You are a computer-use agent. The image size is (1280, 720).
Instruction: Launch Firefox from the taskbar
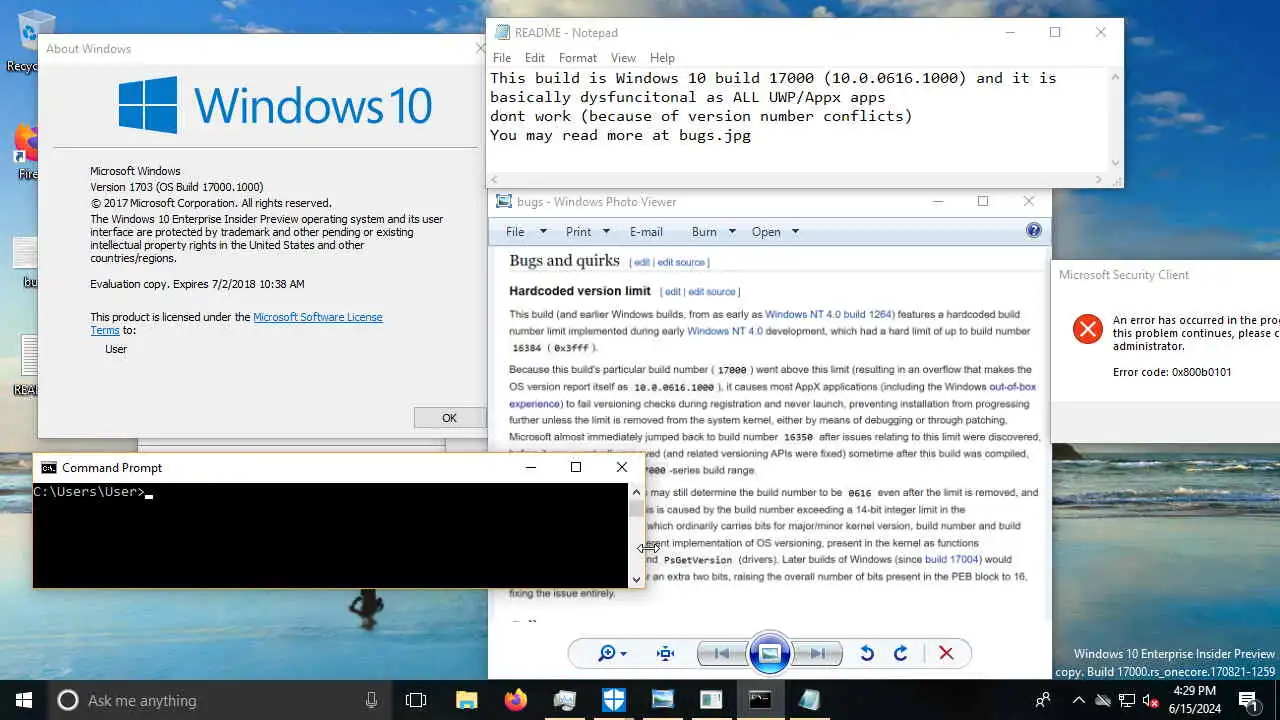515,700
